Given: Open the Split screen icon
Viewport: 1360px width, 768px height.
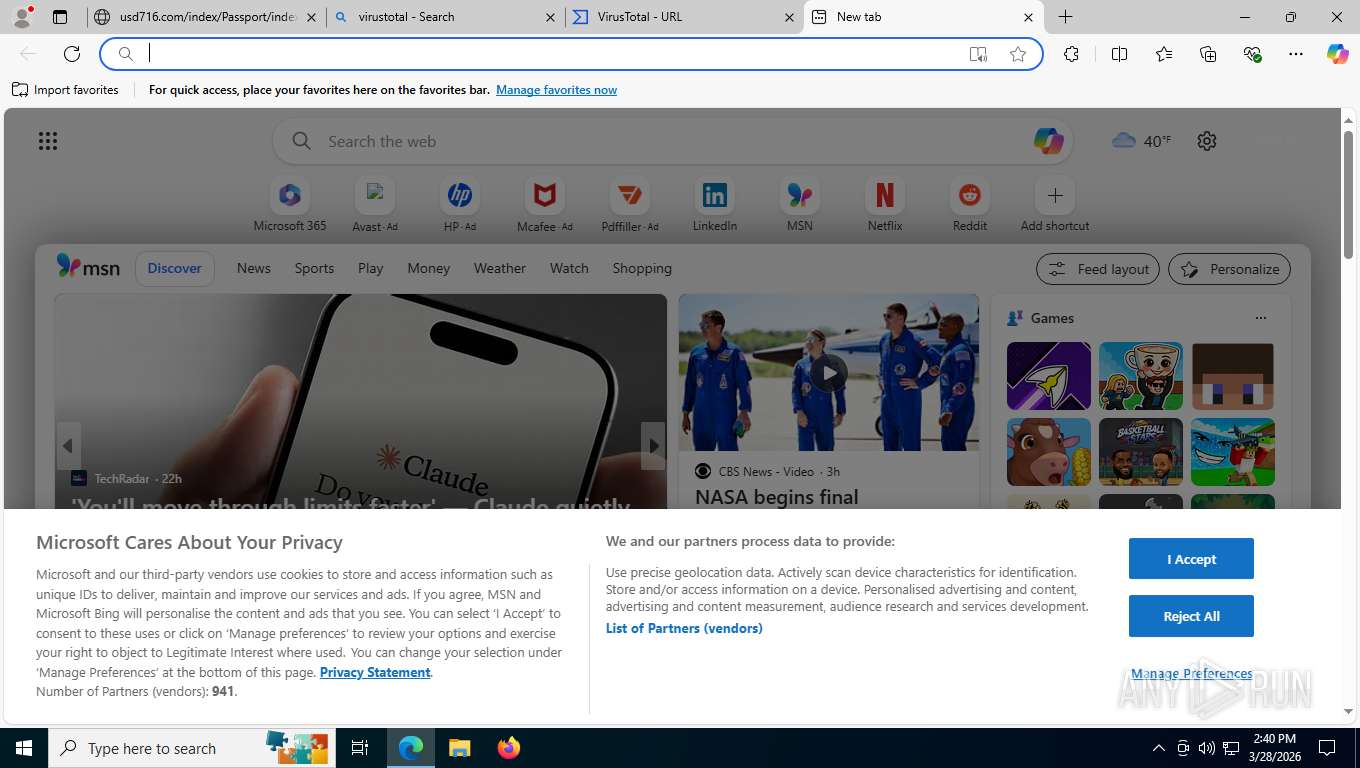Looking at the screenshot, I should tap(1119, 54).
